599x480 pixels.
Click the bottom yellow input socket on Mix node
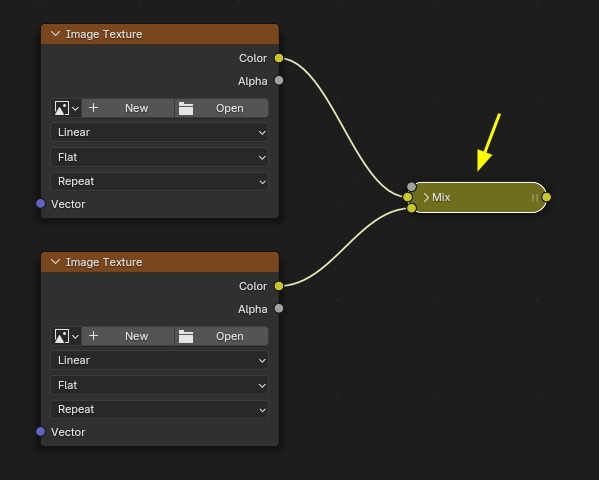point(411,208)
